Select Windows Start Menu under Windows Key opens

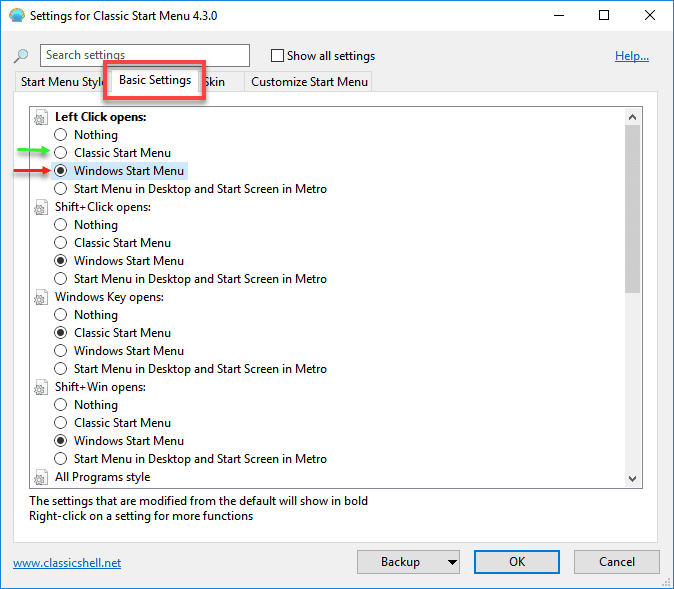click(x=61, y=351)
